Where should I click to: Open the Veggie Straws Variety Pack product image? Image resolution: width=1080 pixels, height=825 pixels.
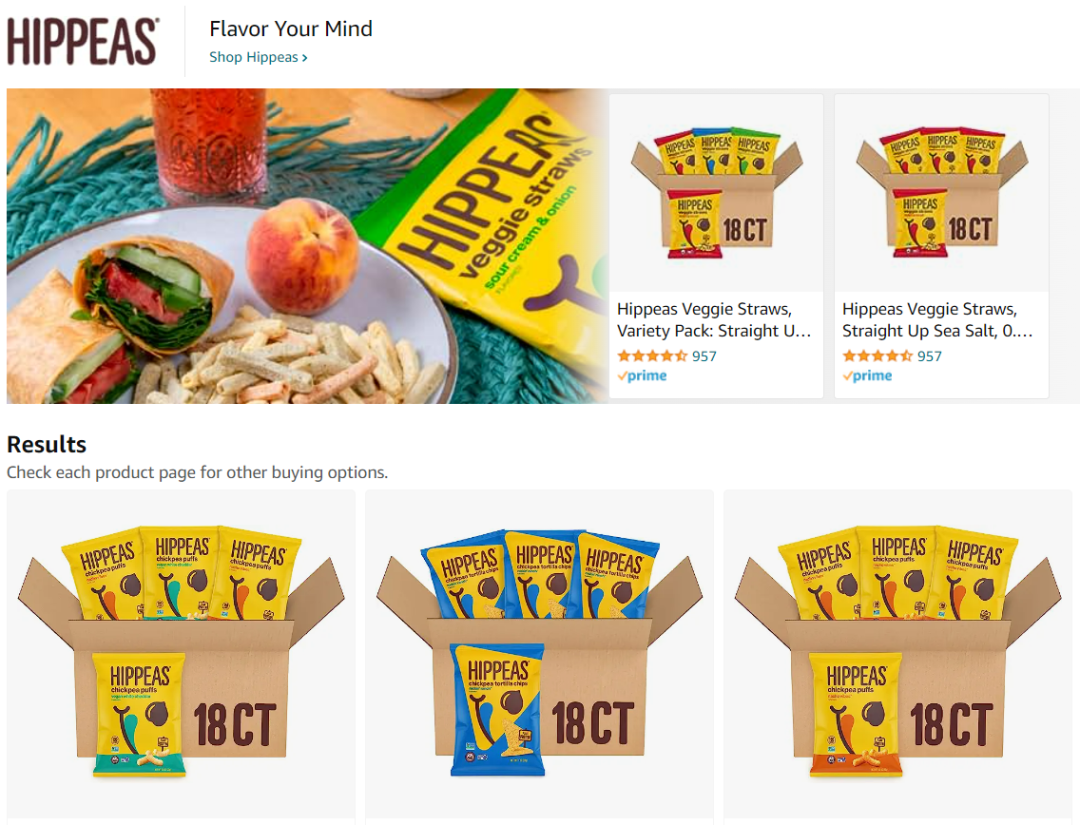click(x=716, y=193)
